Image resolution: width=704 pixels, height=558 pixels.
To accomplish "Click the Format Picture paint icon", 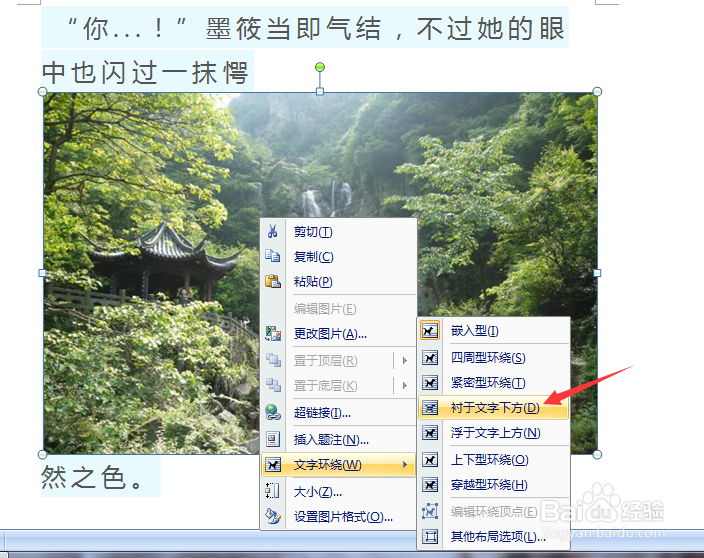I will [x=273, y=516].
